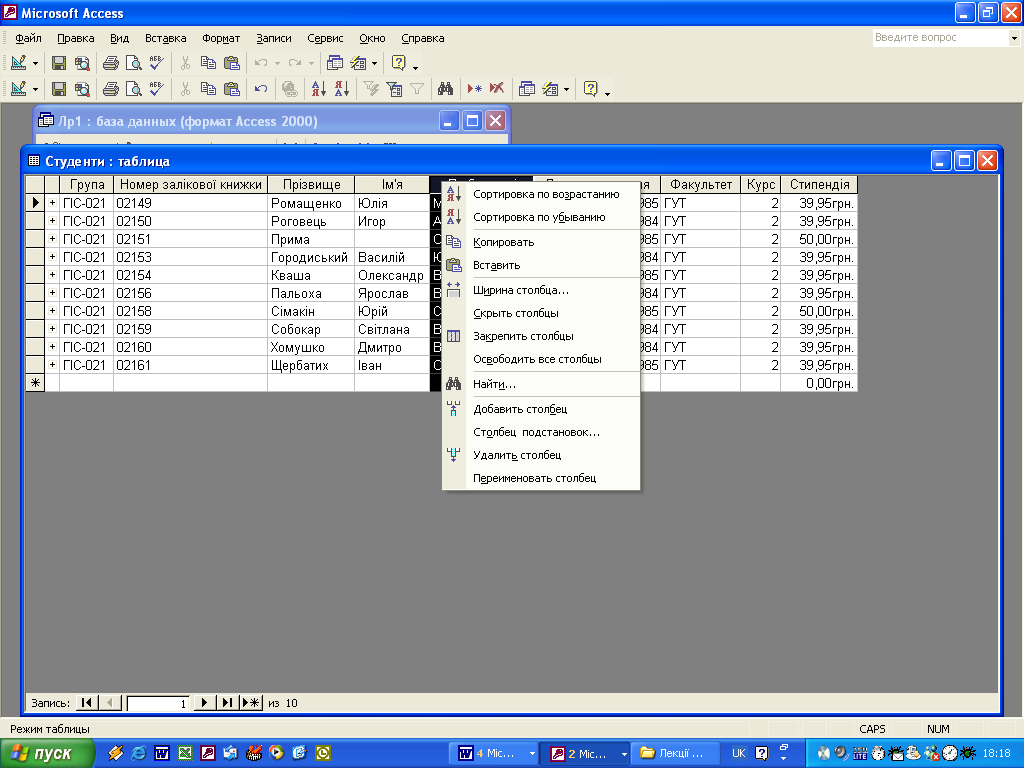Click cell with name 'Світлана'

pyautogui.click(x=392, y=329)
